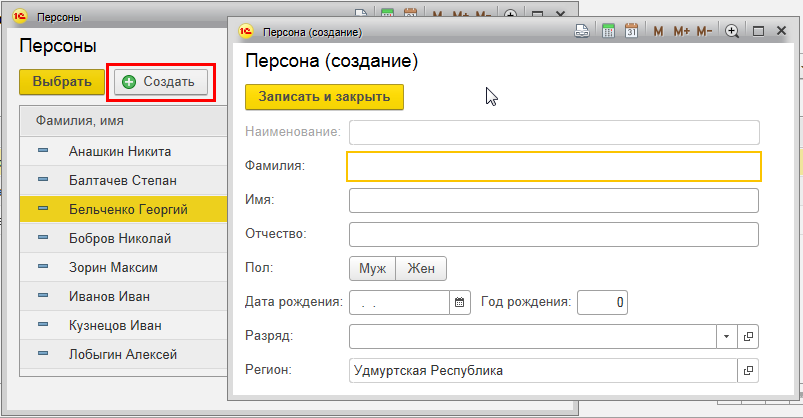The width and height of the screenshot is (803, 418).
Task: Click the Дата рождения date field
Action: click(399, 302)
